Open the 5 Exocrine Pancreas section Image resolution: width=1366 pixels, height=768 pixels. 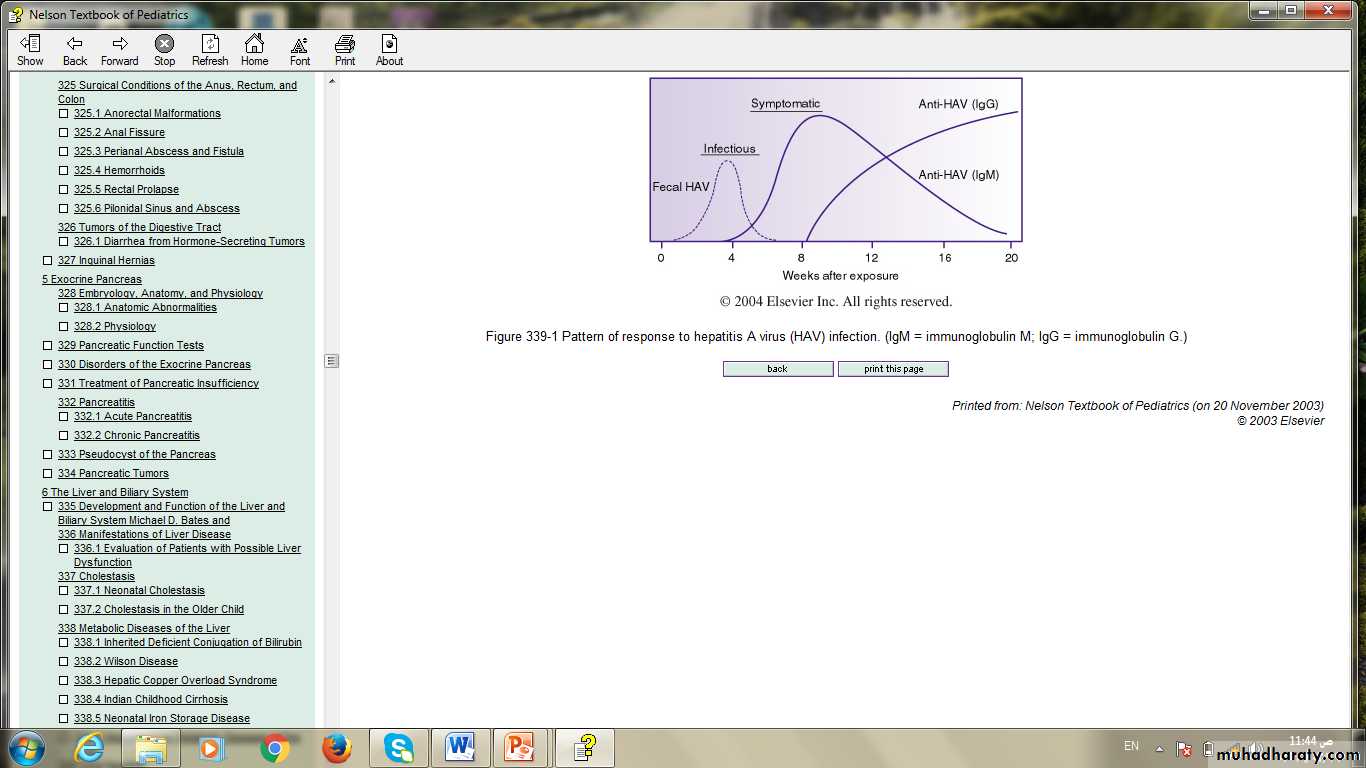point(91,280)
